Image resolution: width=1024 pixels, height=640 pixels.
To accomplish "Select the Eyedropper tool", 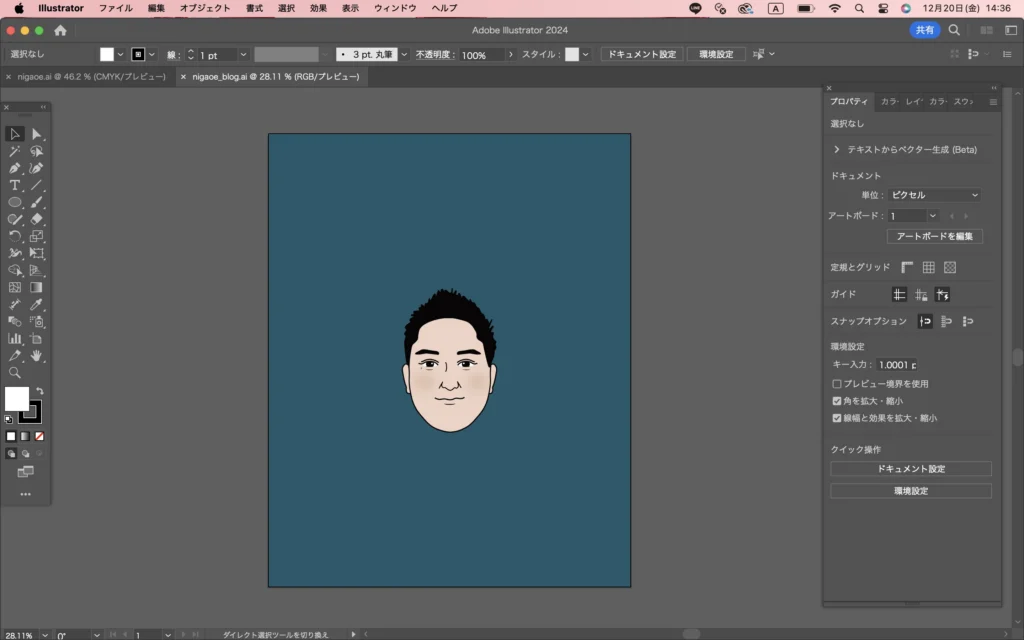I will [x=37, y=304].
